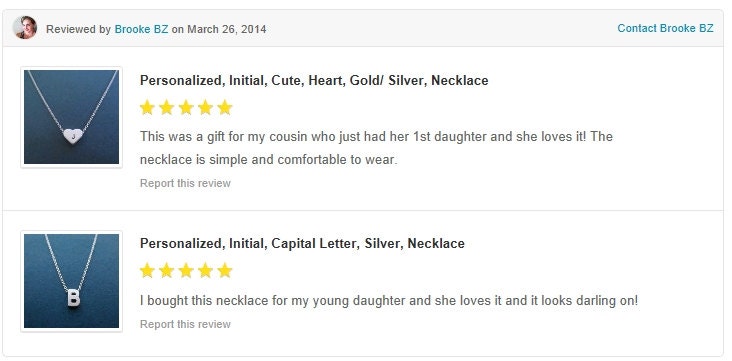Click first star of heart necklace rating
Image resolution: width=732 pixels, height=361 pixels.
(x=147, y=107)
